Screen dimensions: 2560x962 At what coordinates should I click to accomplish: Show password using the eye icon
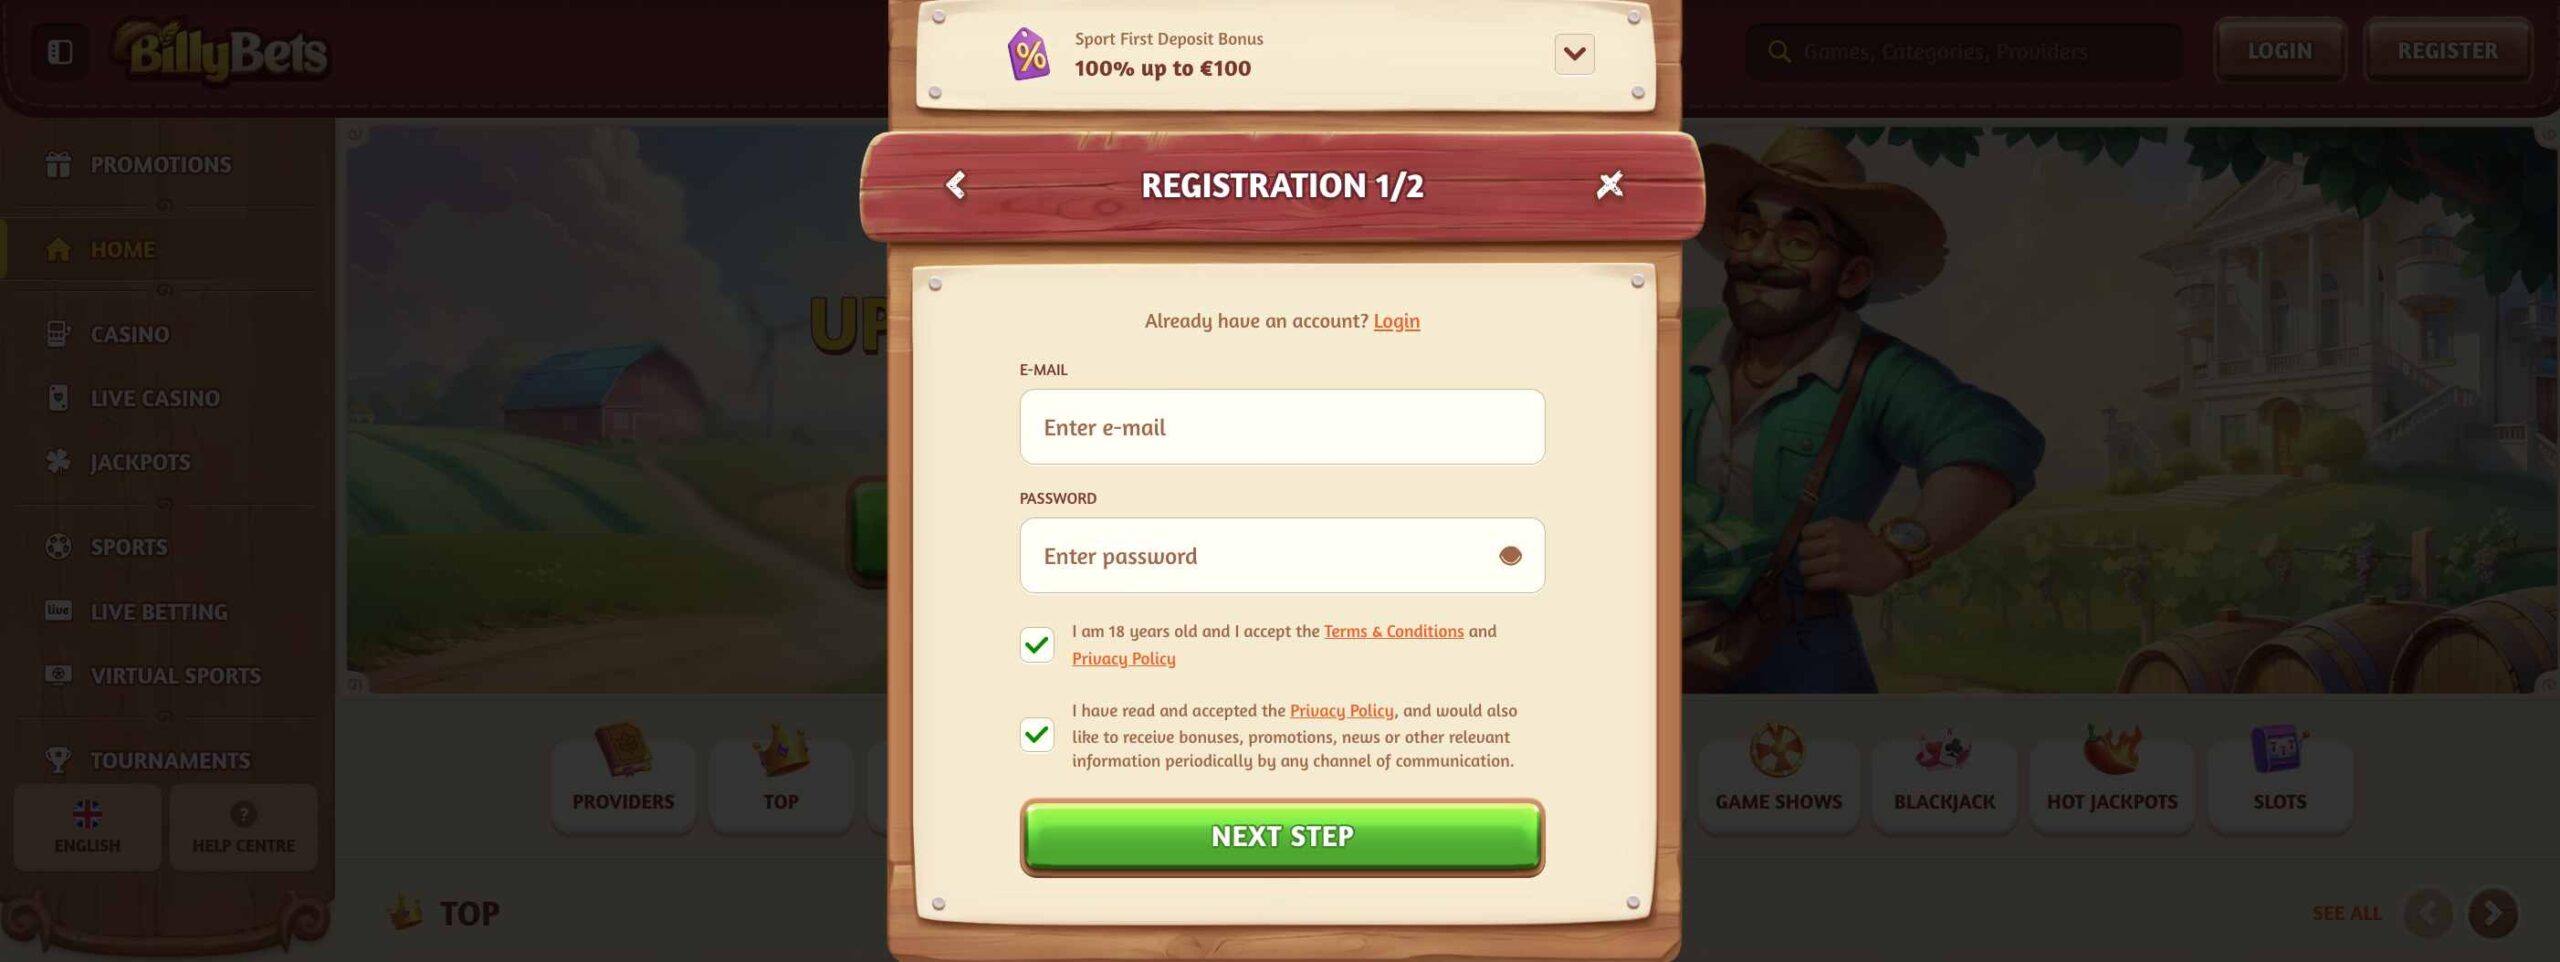1510,556
